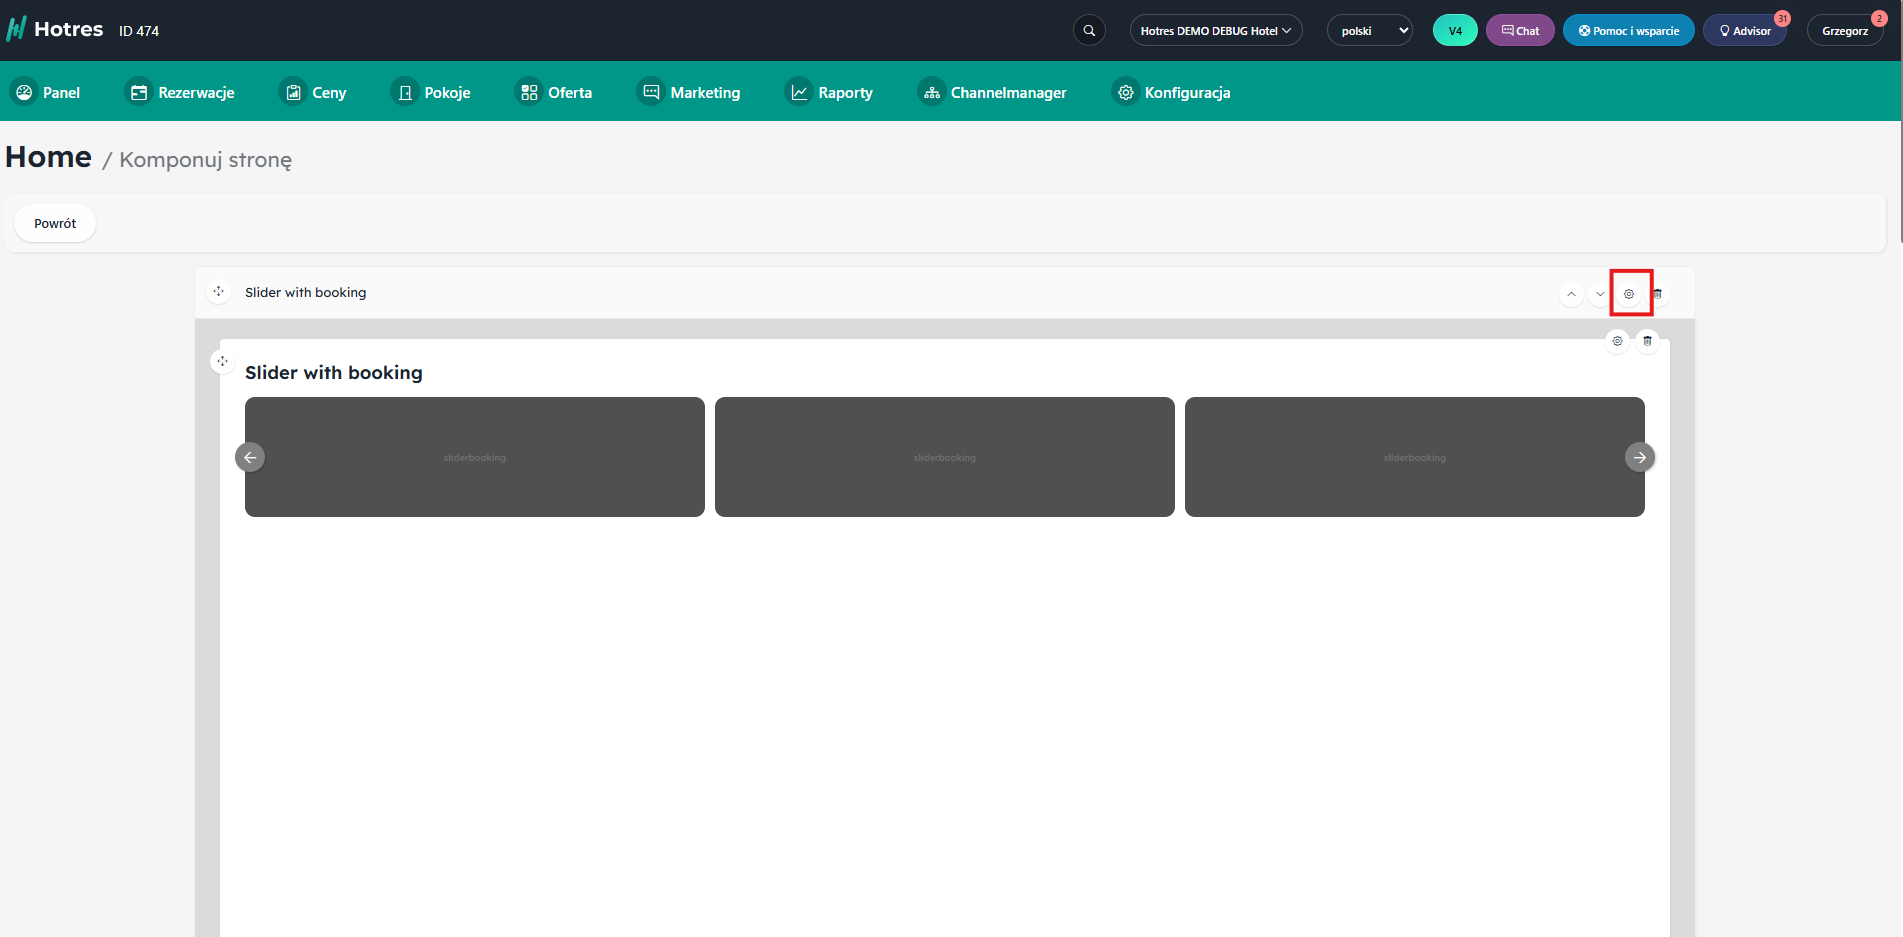Open the inner slider widget gear settings
1903x937 pixels.
pyautogui.click(x=1617, y=341)
